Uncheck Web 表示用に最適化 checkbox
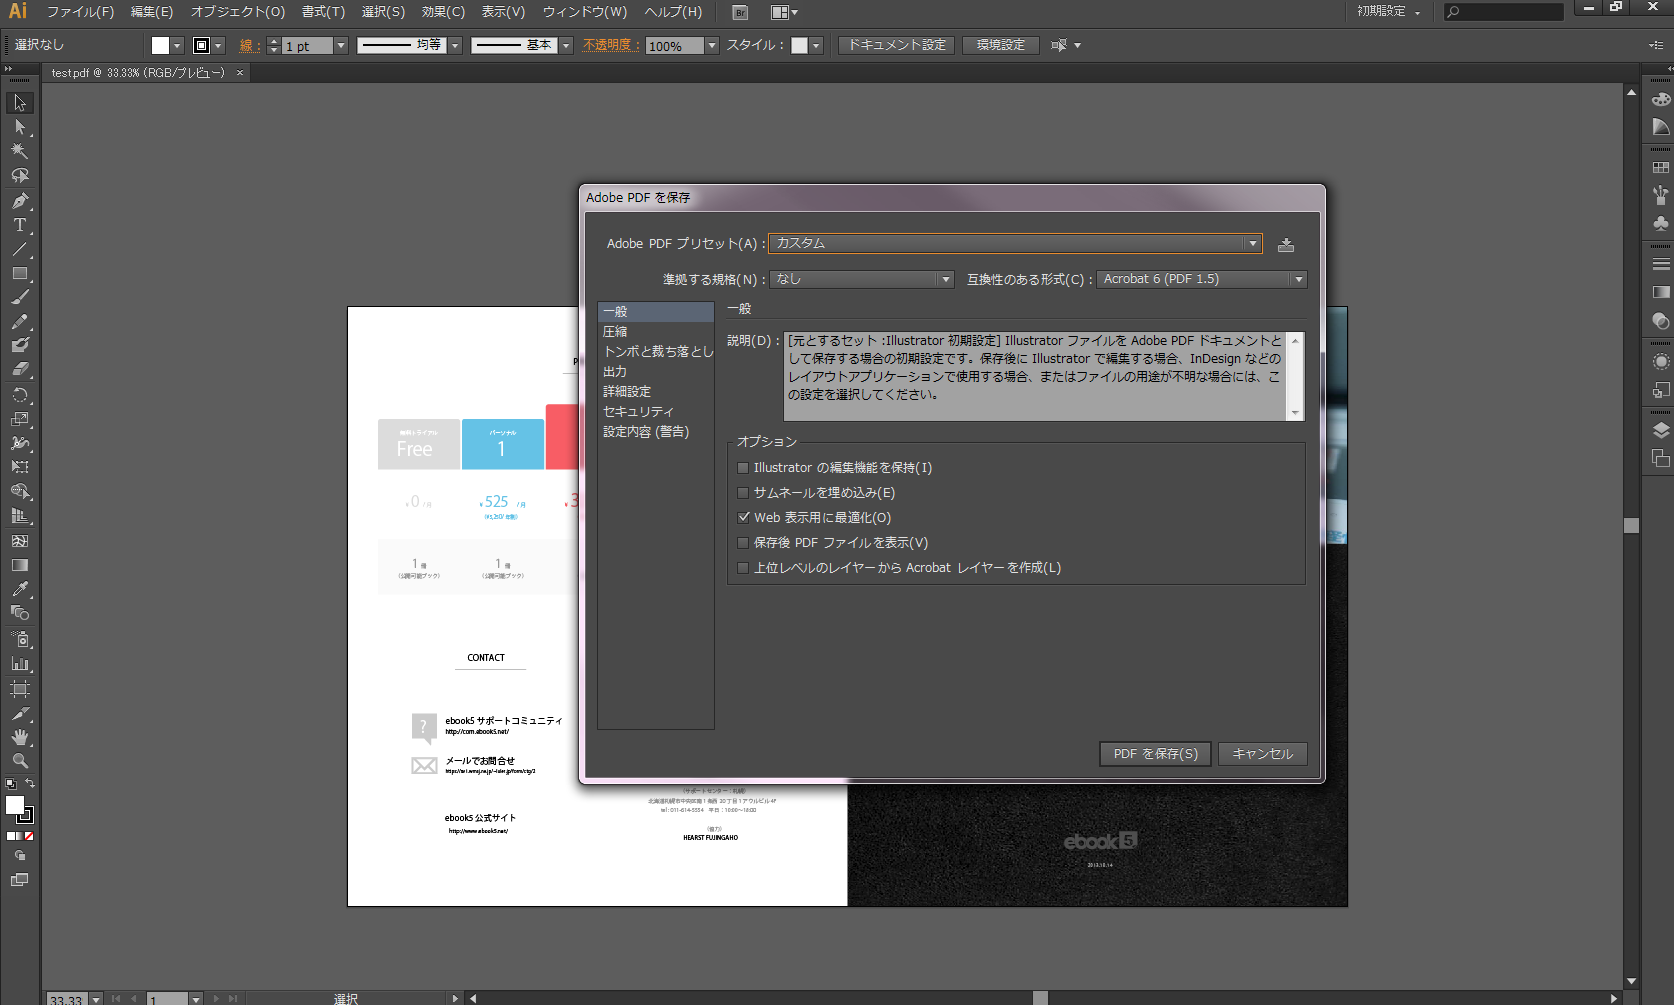 743,518
